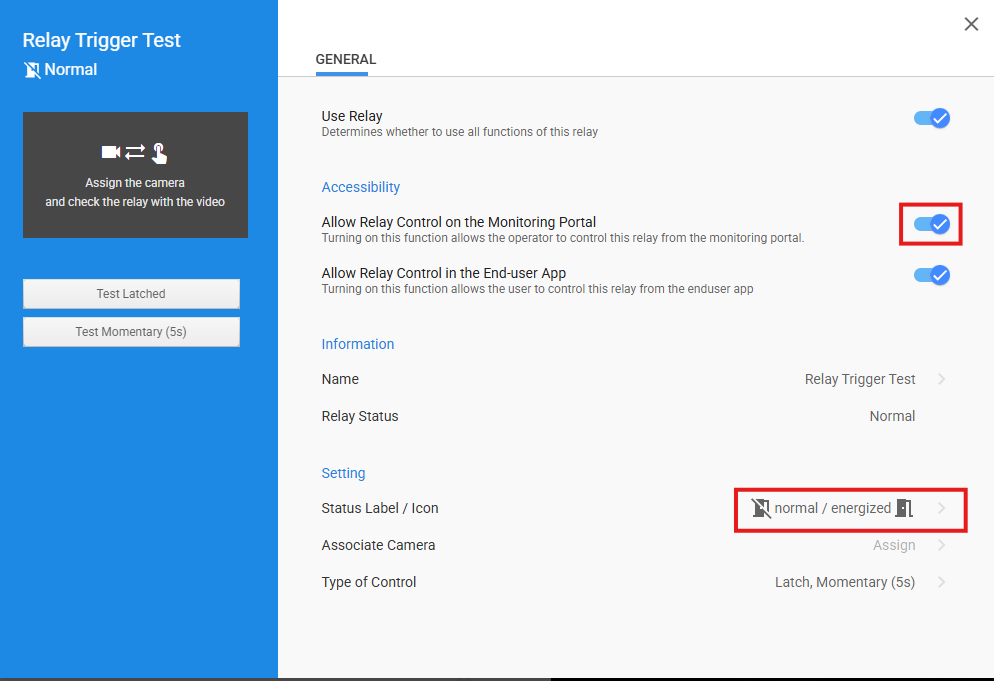The width and height of the screenshot is (994, 681).
Task: Click the Relay Trigger Test name value
Action: (x=860, y=379)
